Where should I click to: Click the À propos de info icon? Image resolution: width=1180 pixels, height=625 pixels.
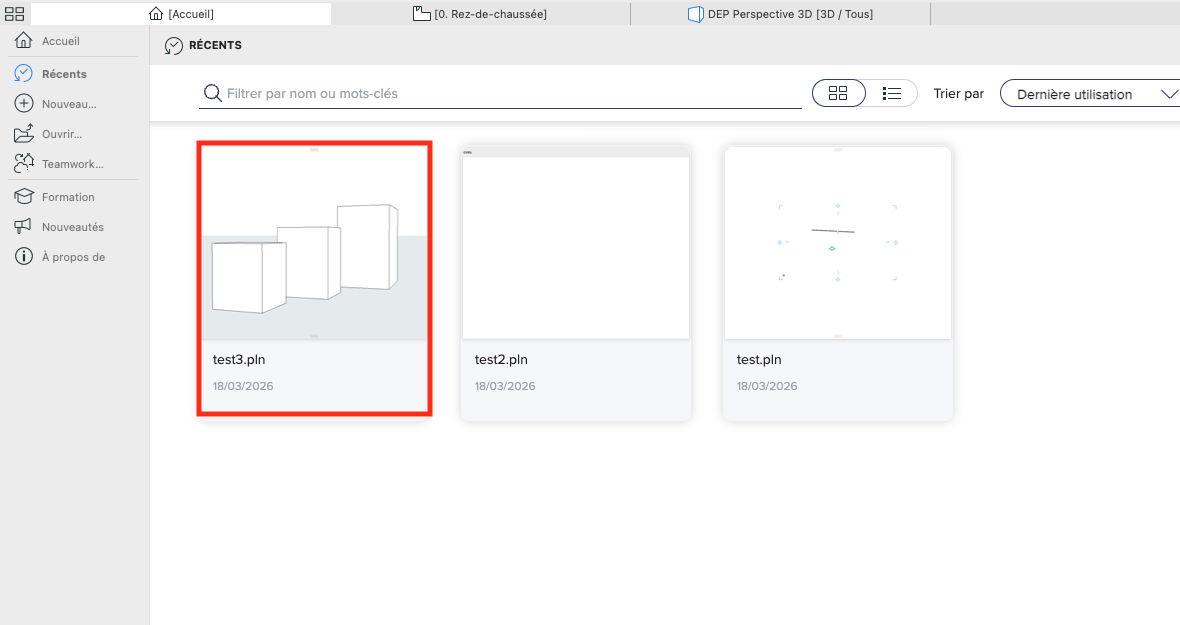click(x=23, y=256)
